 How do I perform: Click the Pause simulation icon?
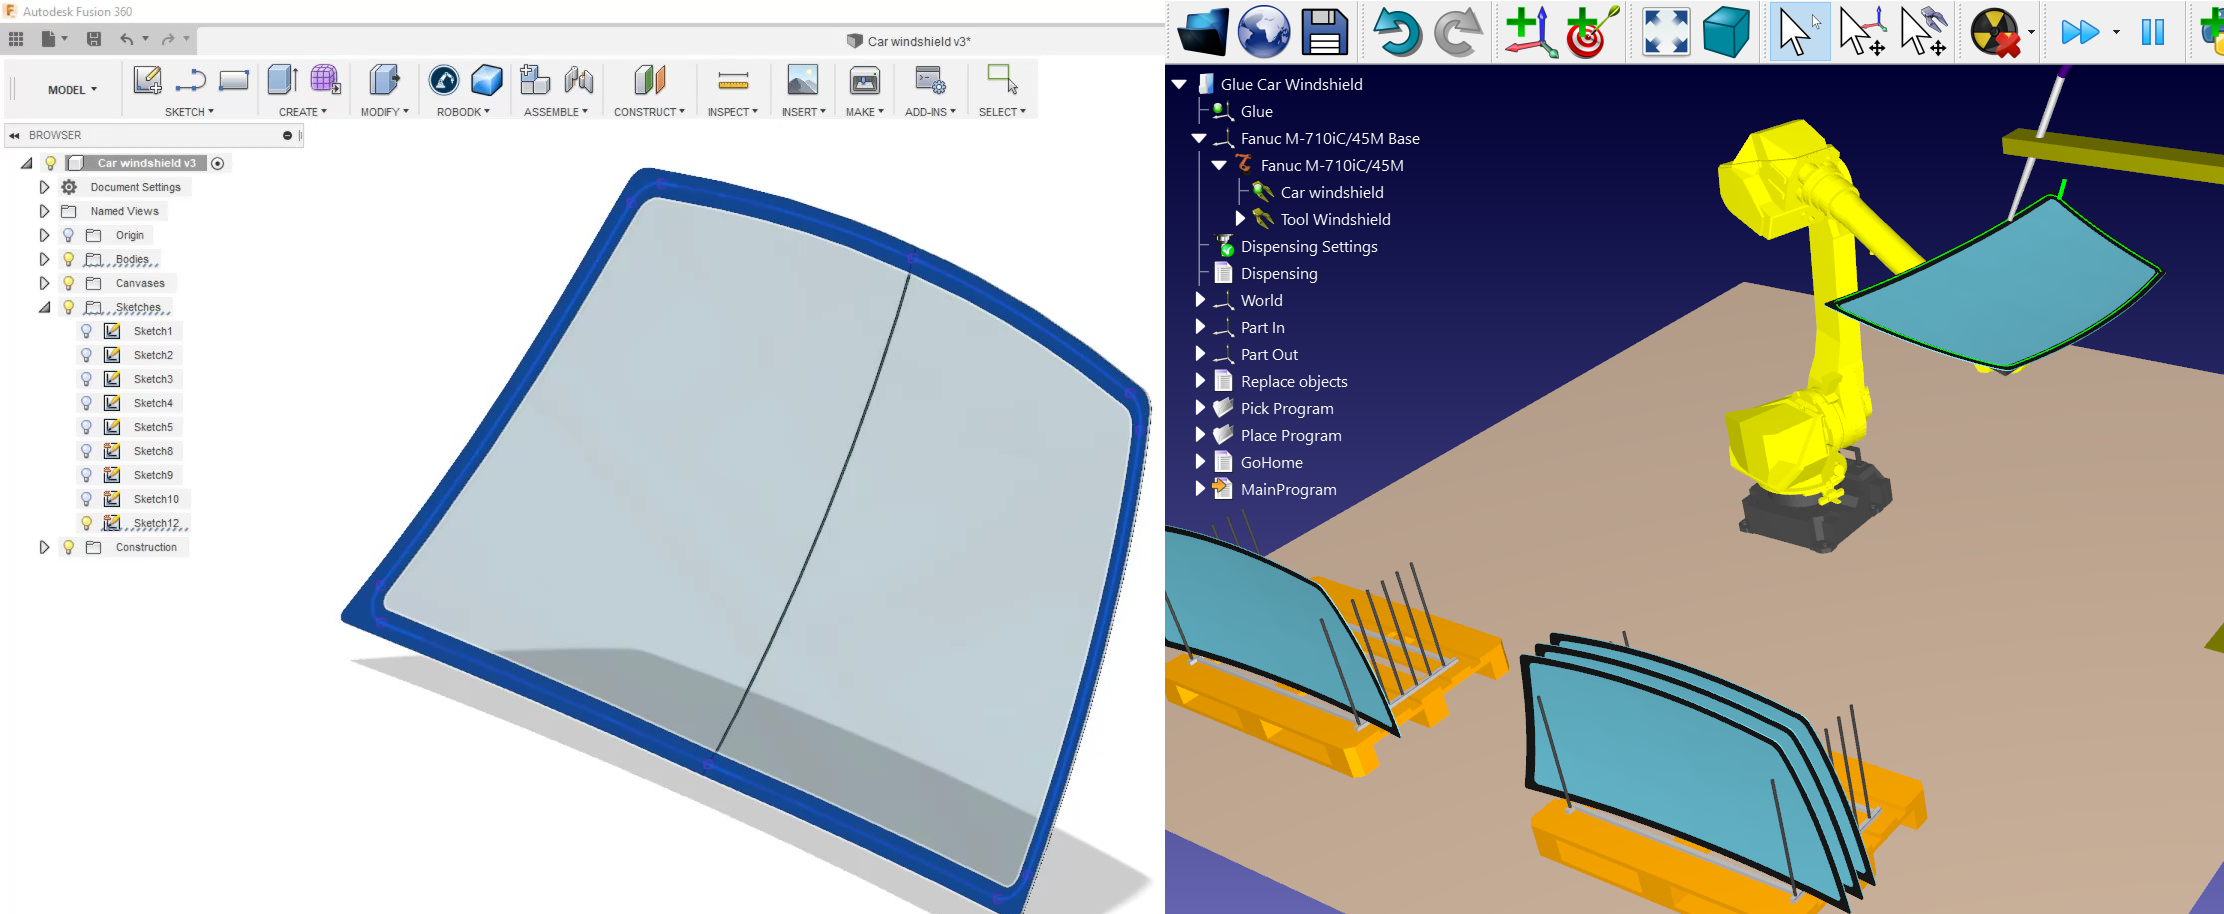[2152, 32]
